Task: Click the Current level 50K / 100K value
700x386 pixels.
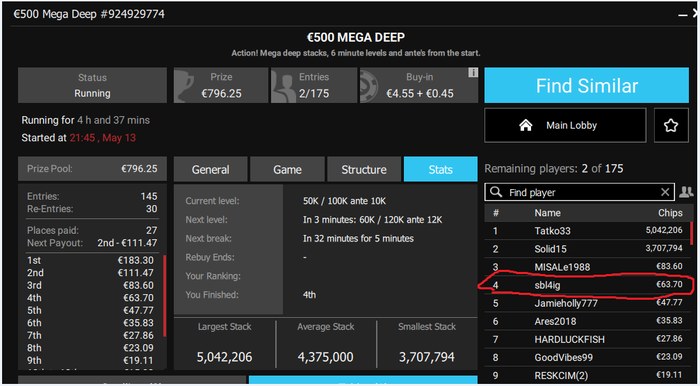Action: click(344, 201)
